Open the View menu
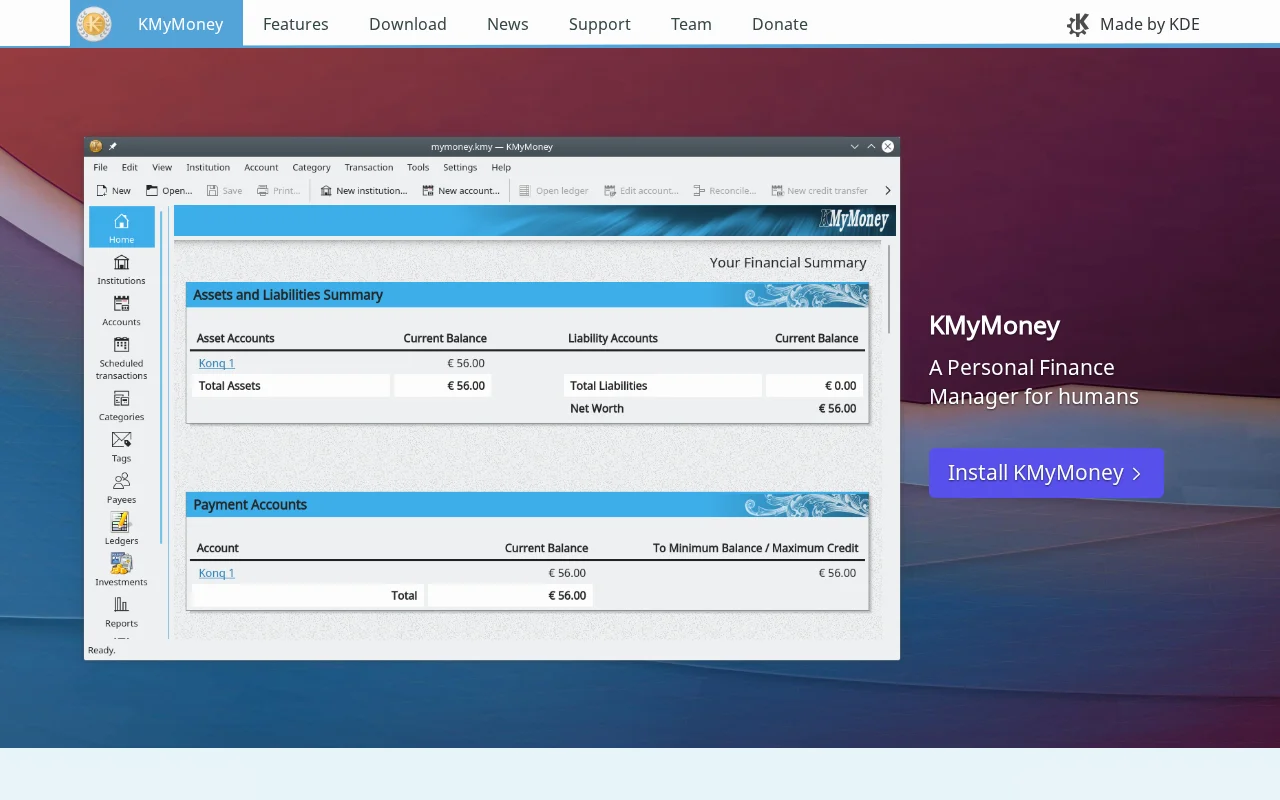Image resolution: width=1280 pixels, height=800 pixels. pos(162,167)
